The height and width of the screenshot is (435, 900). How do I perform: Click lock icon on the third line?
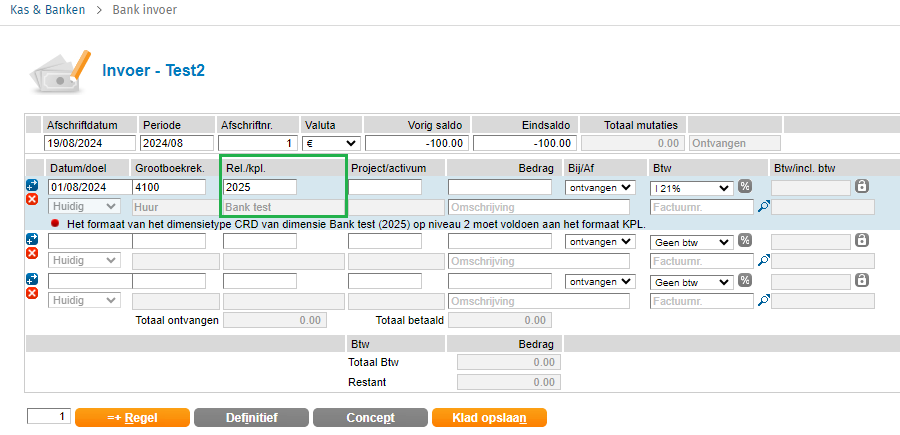point(861,280)
